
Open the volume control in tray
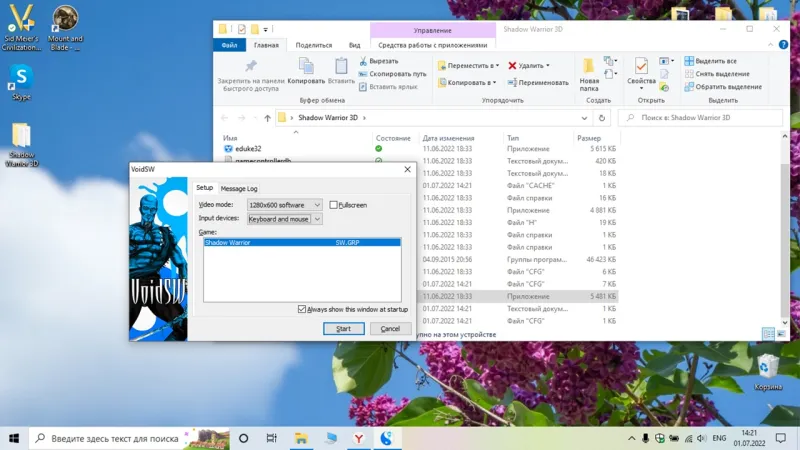point(702,438)
